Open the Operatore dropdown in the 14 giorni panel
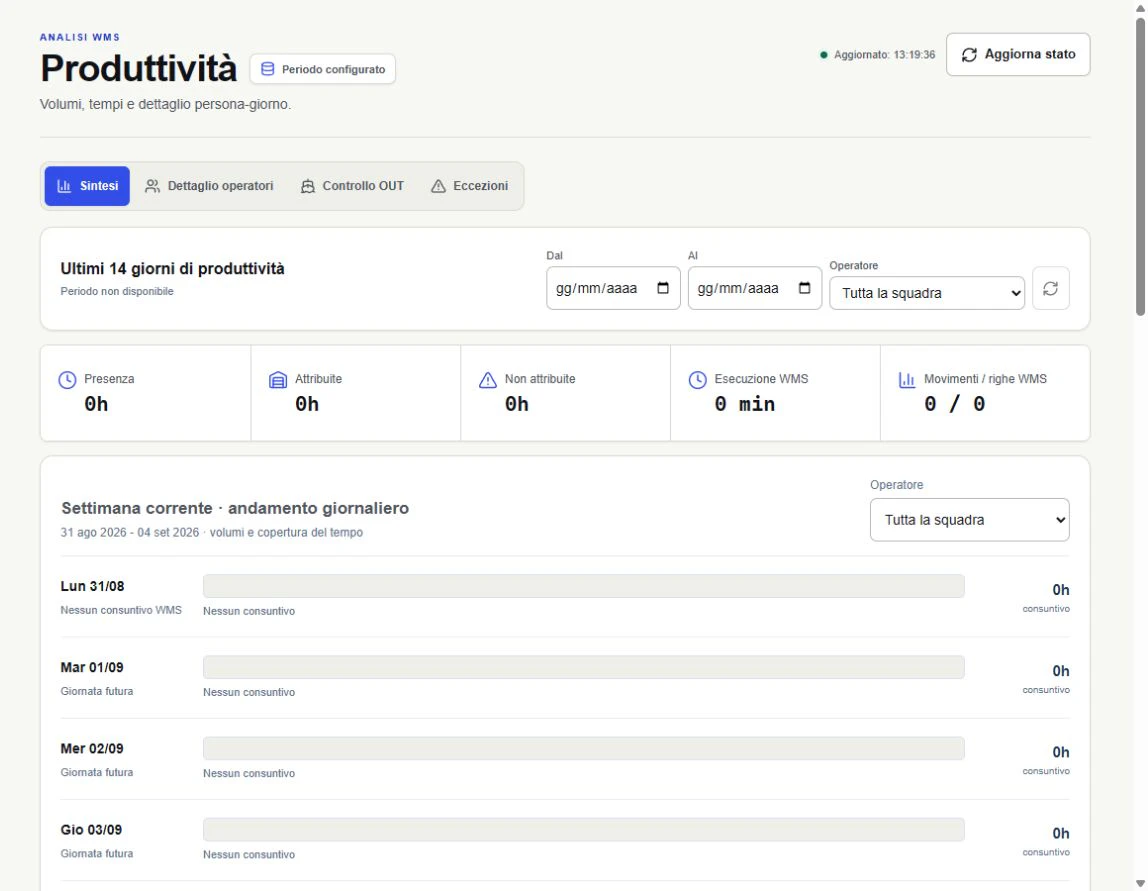The height and width of the screenshot is (891, 1148). pos(927,293)
